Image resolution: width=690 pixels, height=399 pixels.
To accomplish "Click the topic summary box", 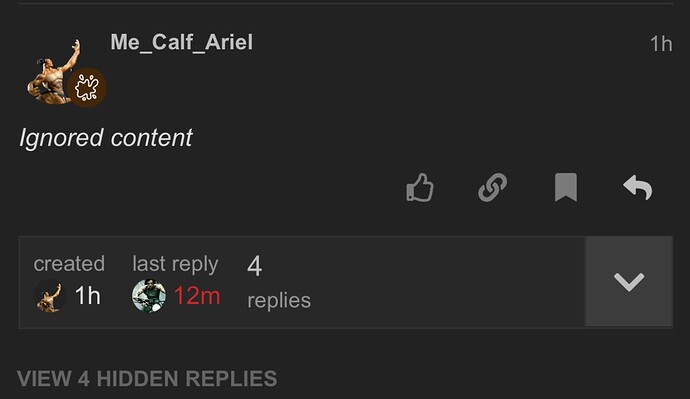I will (x=345, y=282).
